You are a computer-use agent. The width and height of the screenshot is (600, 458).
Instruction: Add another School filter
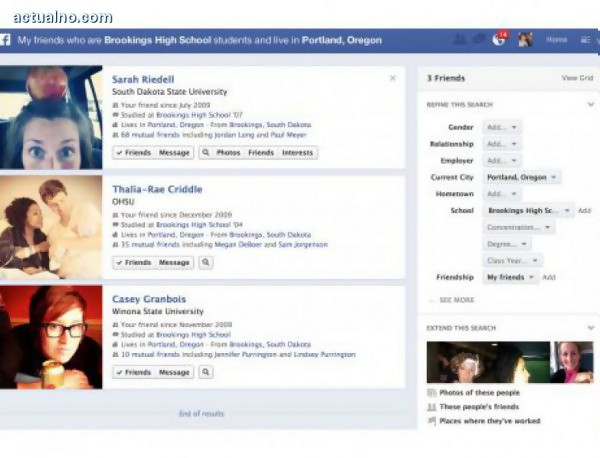(x=584, y=211)
